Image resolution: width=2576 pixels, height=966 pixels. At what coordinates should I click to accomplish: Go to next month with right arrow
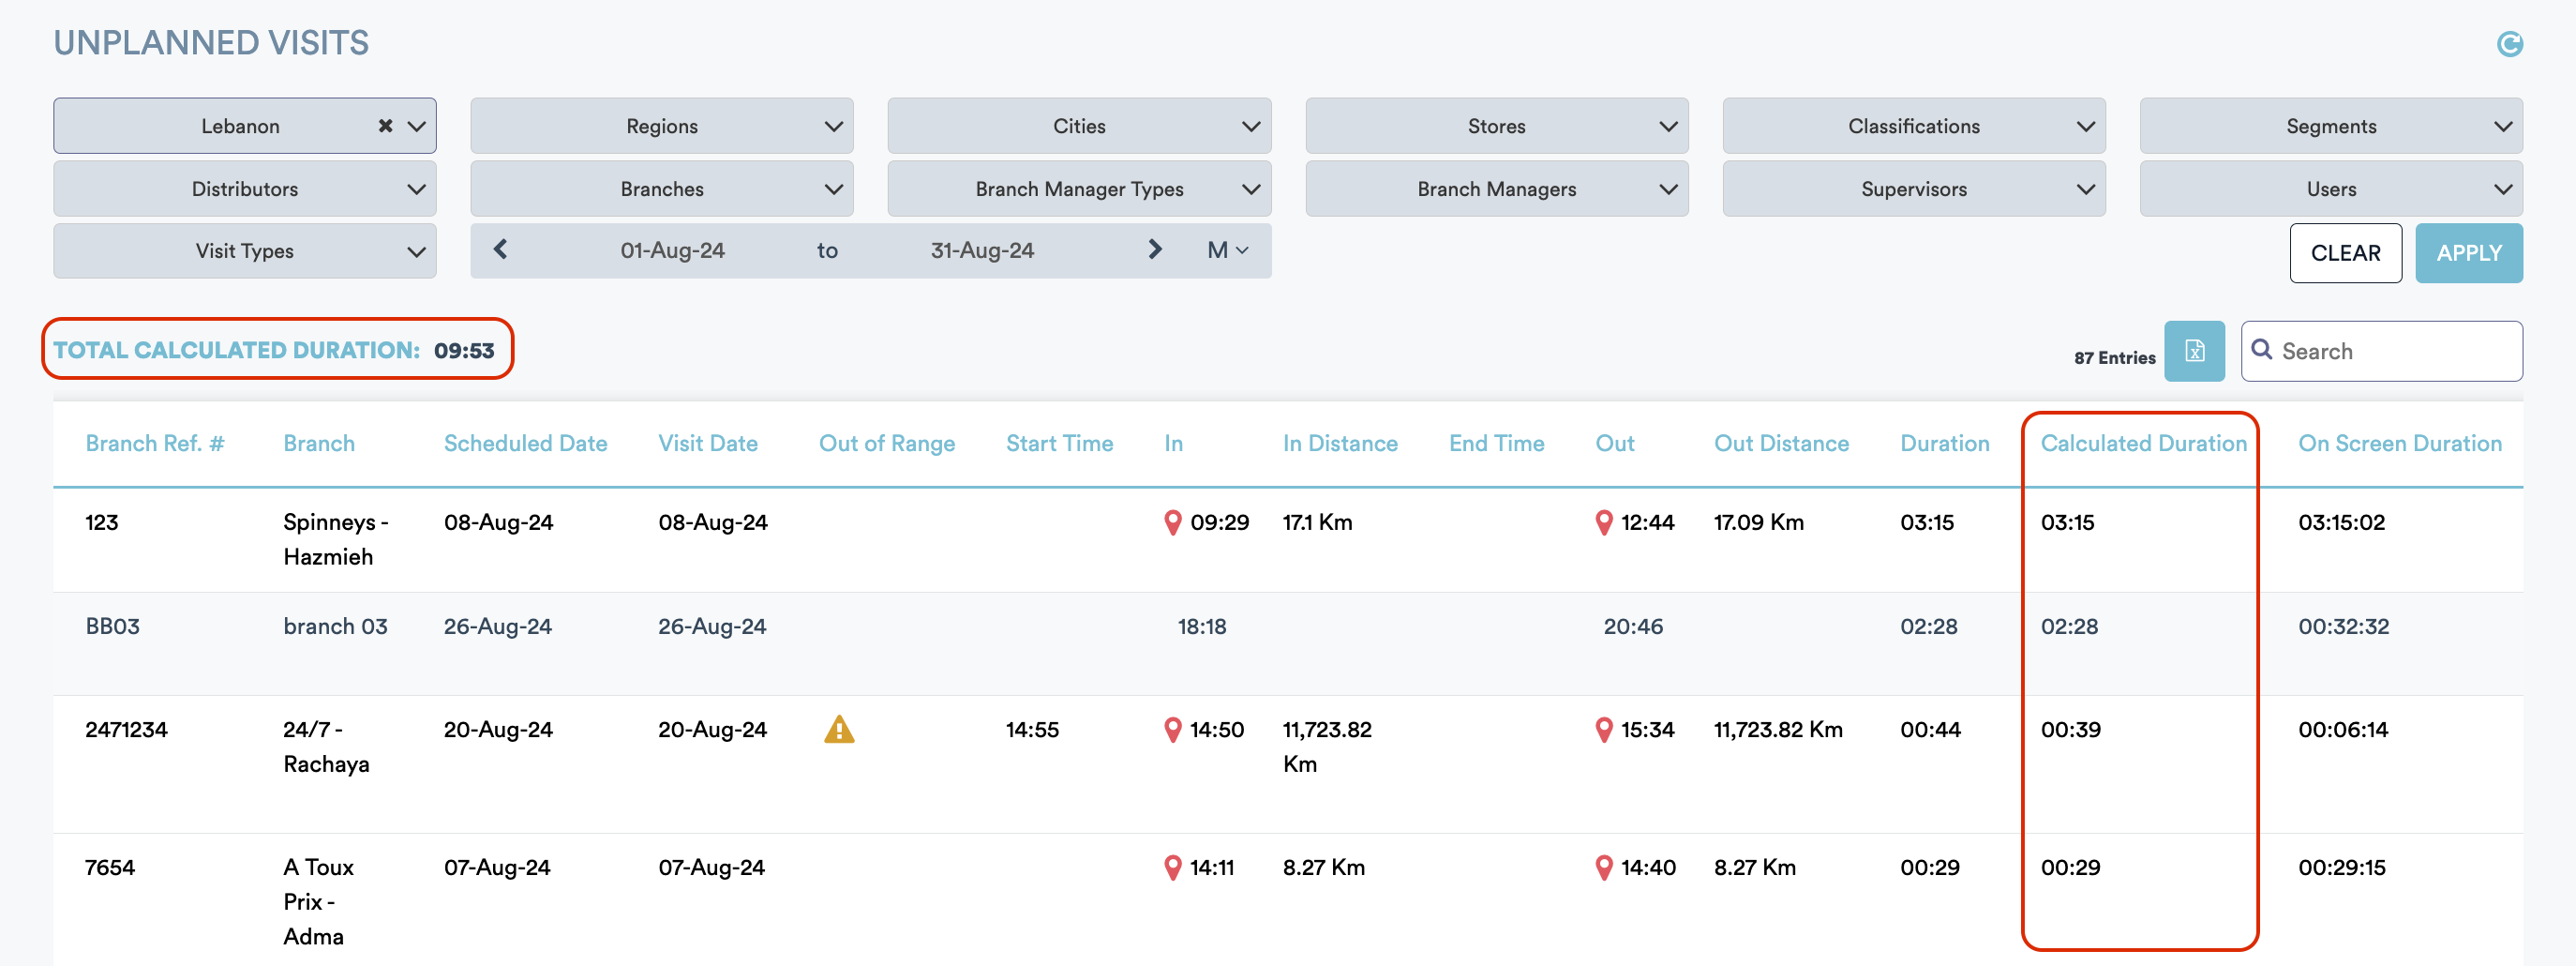(x=1154, y=250)
